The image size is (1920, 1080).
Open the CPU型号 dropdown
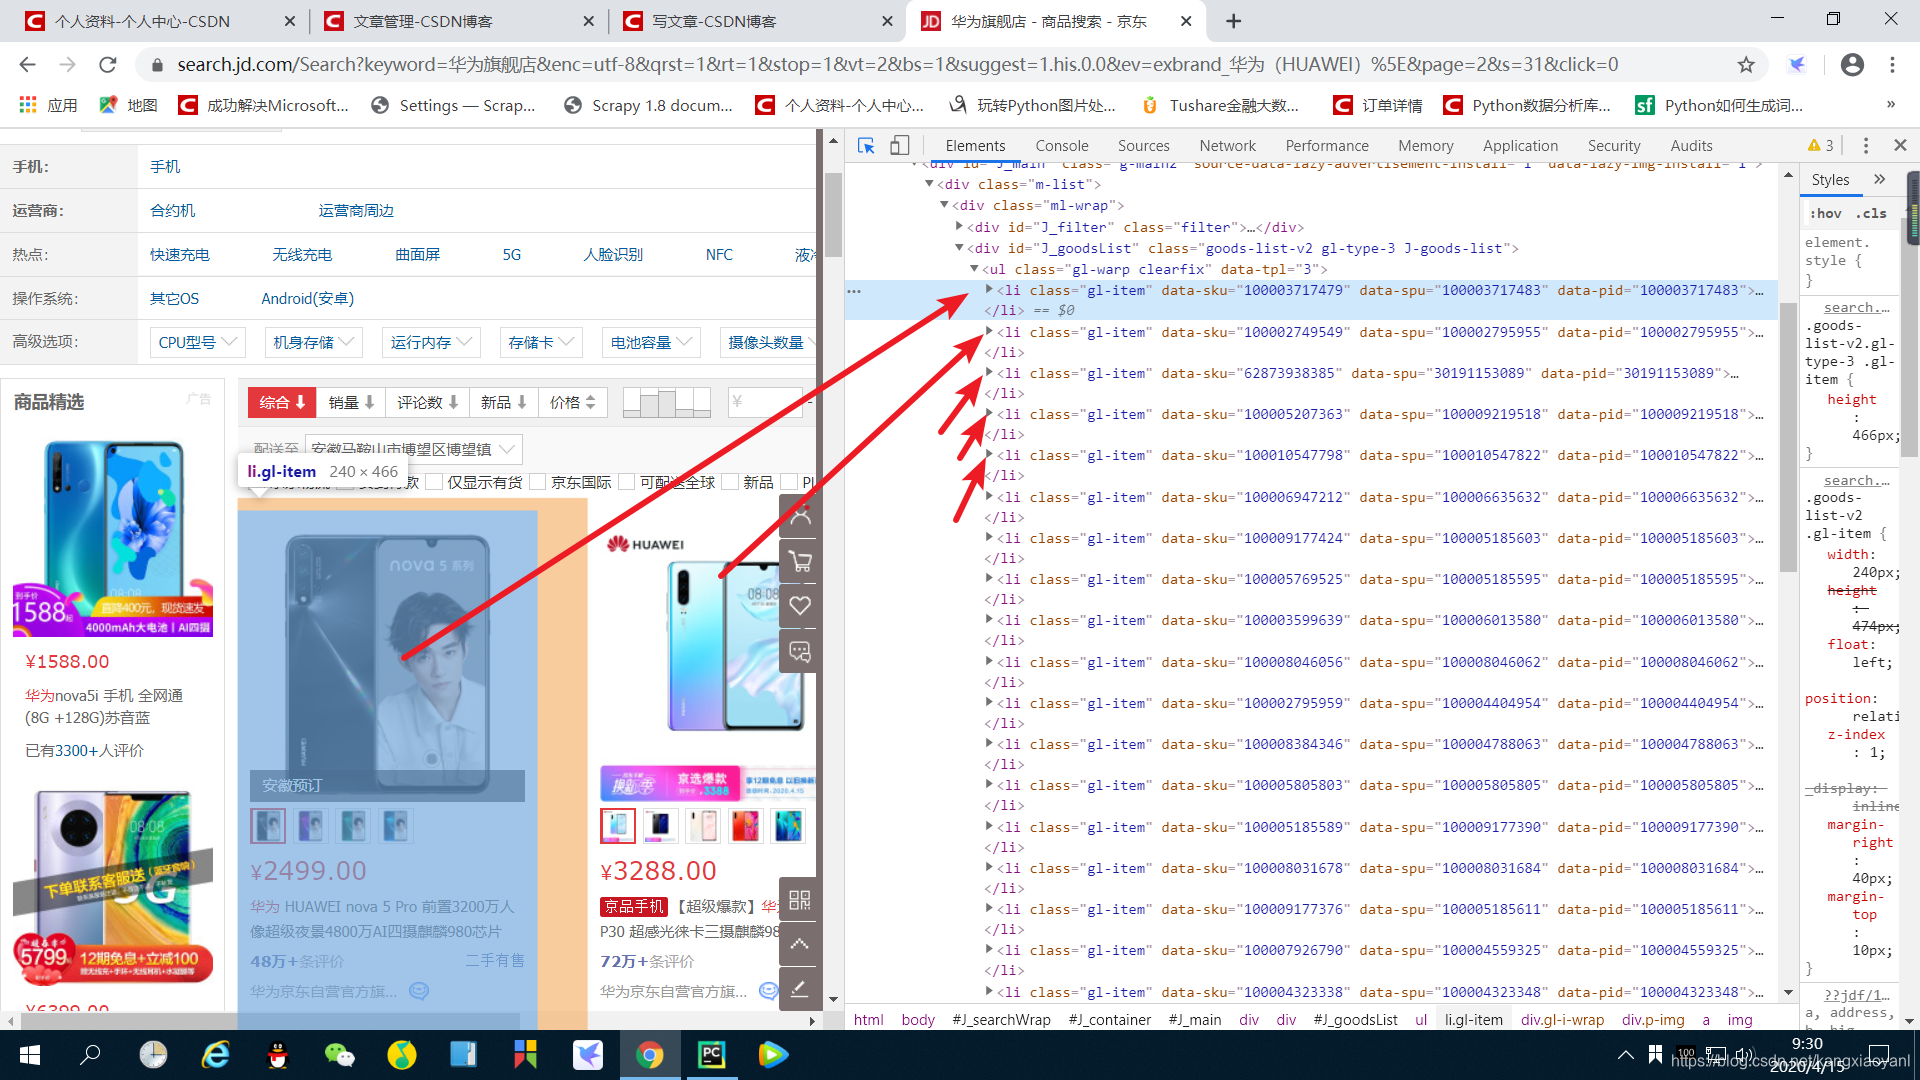pyautogui.click(x=197, y=342)
